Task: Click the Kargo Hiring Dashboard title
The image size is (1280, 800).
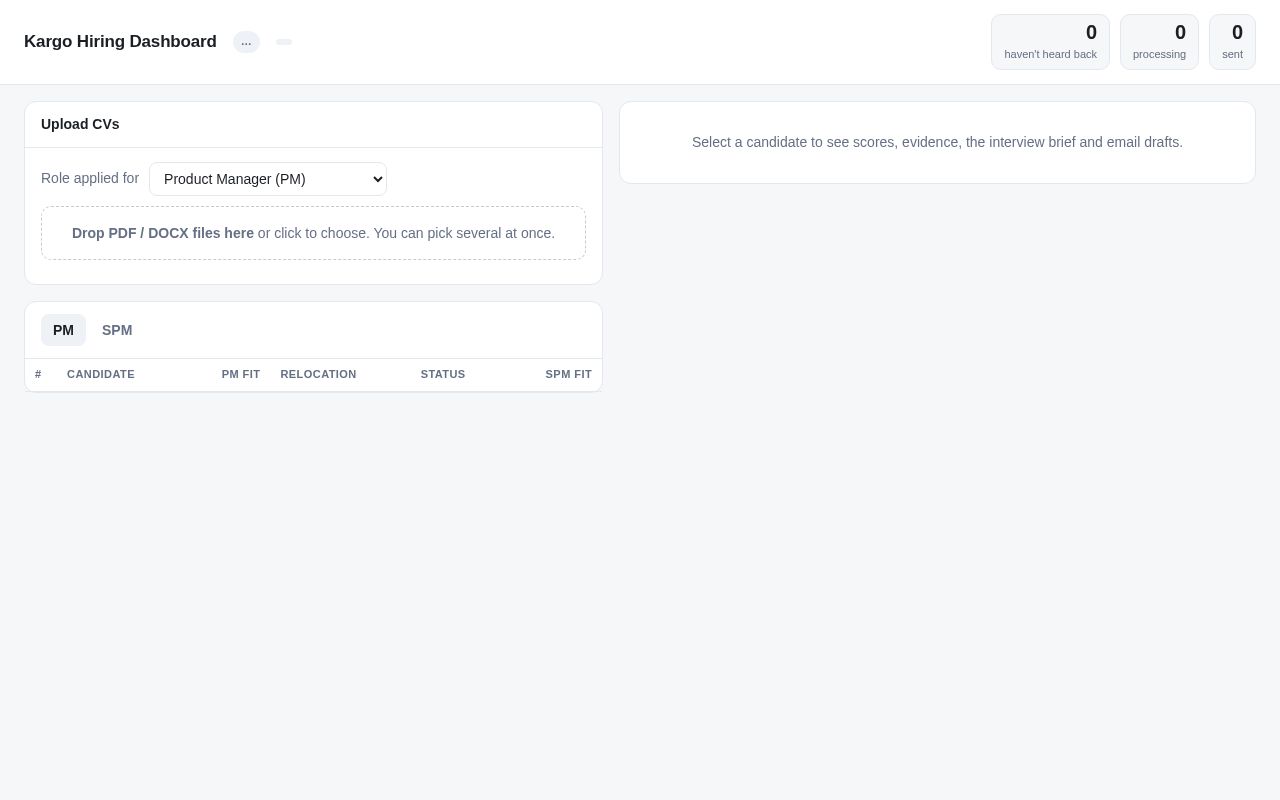Action: (x=120, y=42)
